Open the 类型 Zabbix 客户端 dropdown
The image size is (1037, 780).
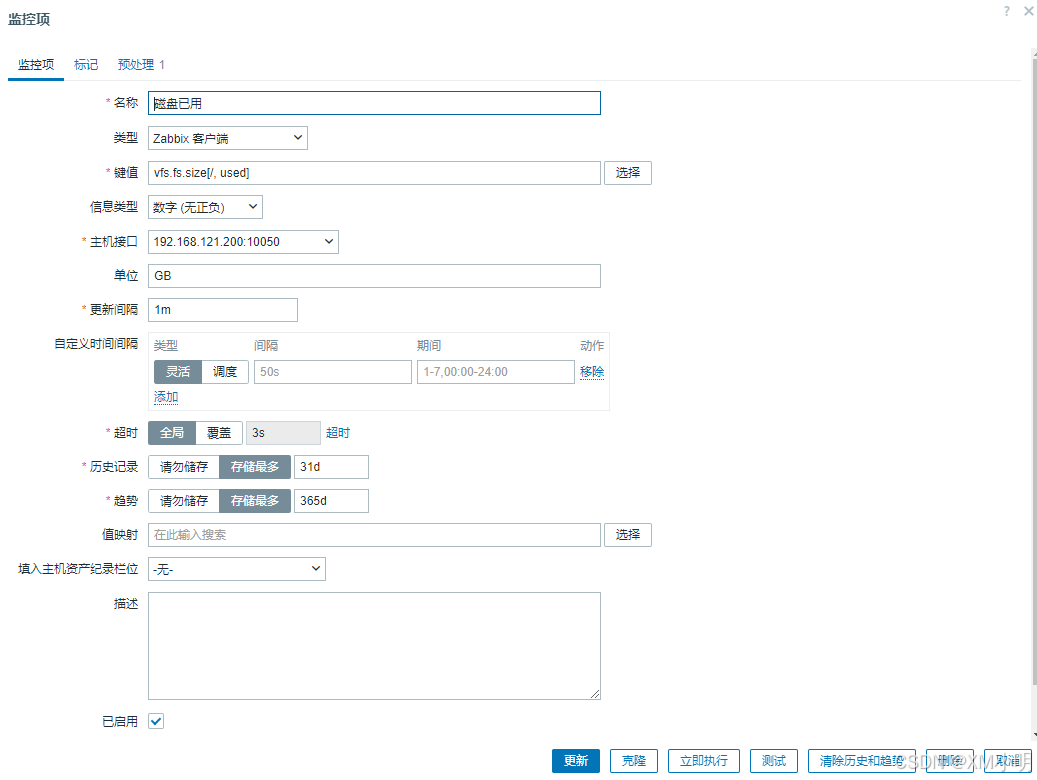(228, 138)
